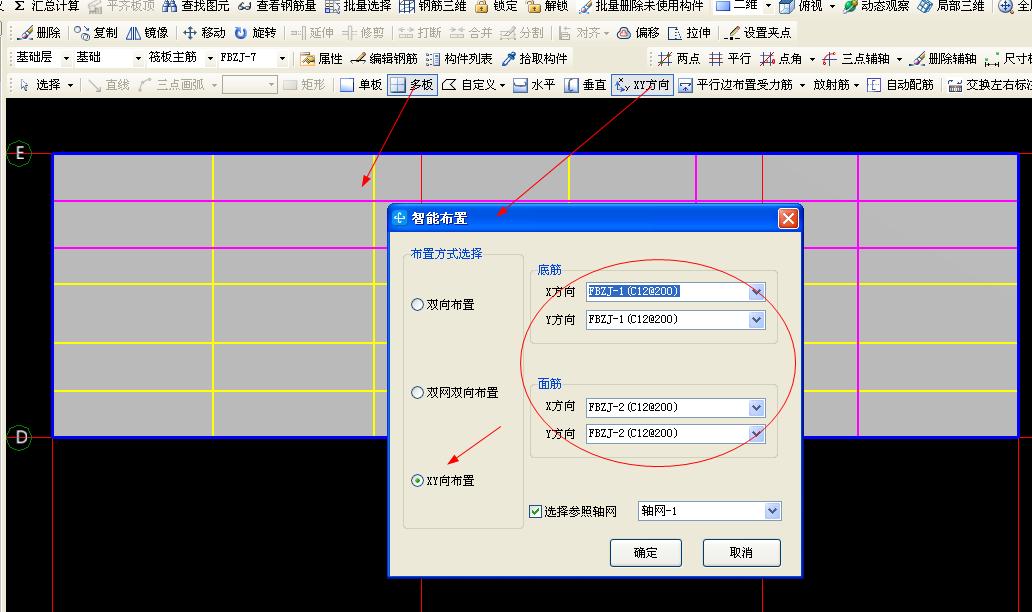The width and height of the screenshot is (1032, 612).
Task: Choose the 移动 move tool
Action: tap(204, 32)
